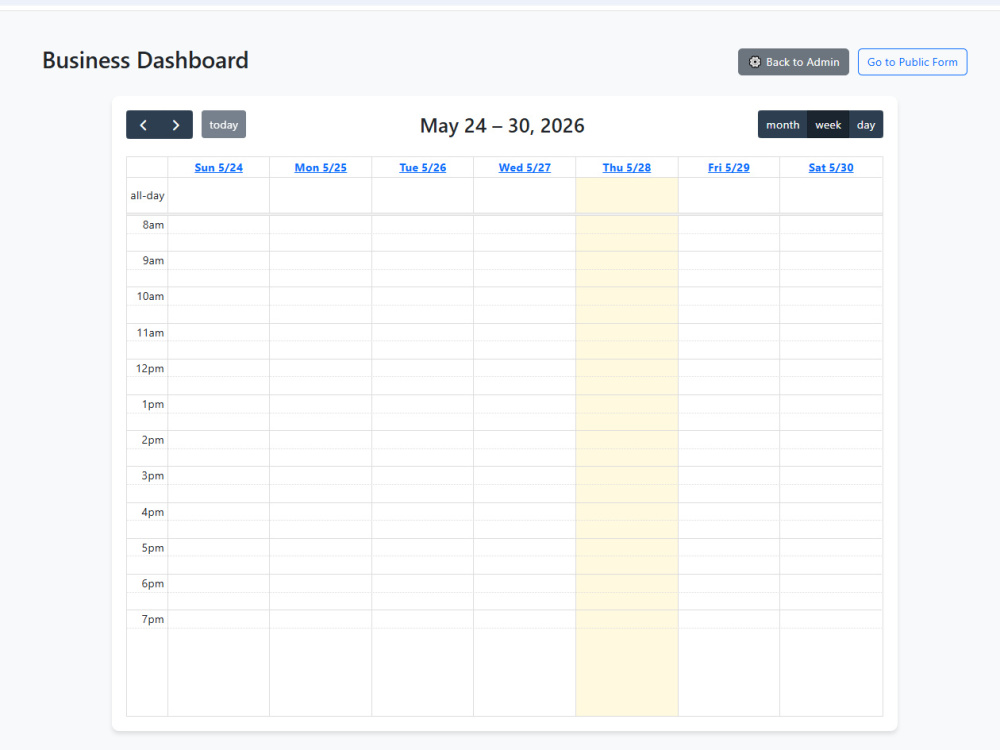Click the 11am time label
The width and height of the screenshot is (1000, 750).
[x=151, y=333]
